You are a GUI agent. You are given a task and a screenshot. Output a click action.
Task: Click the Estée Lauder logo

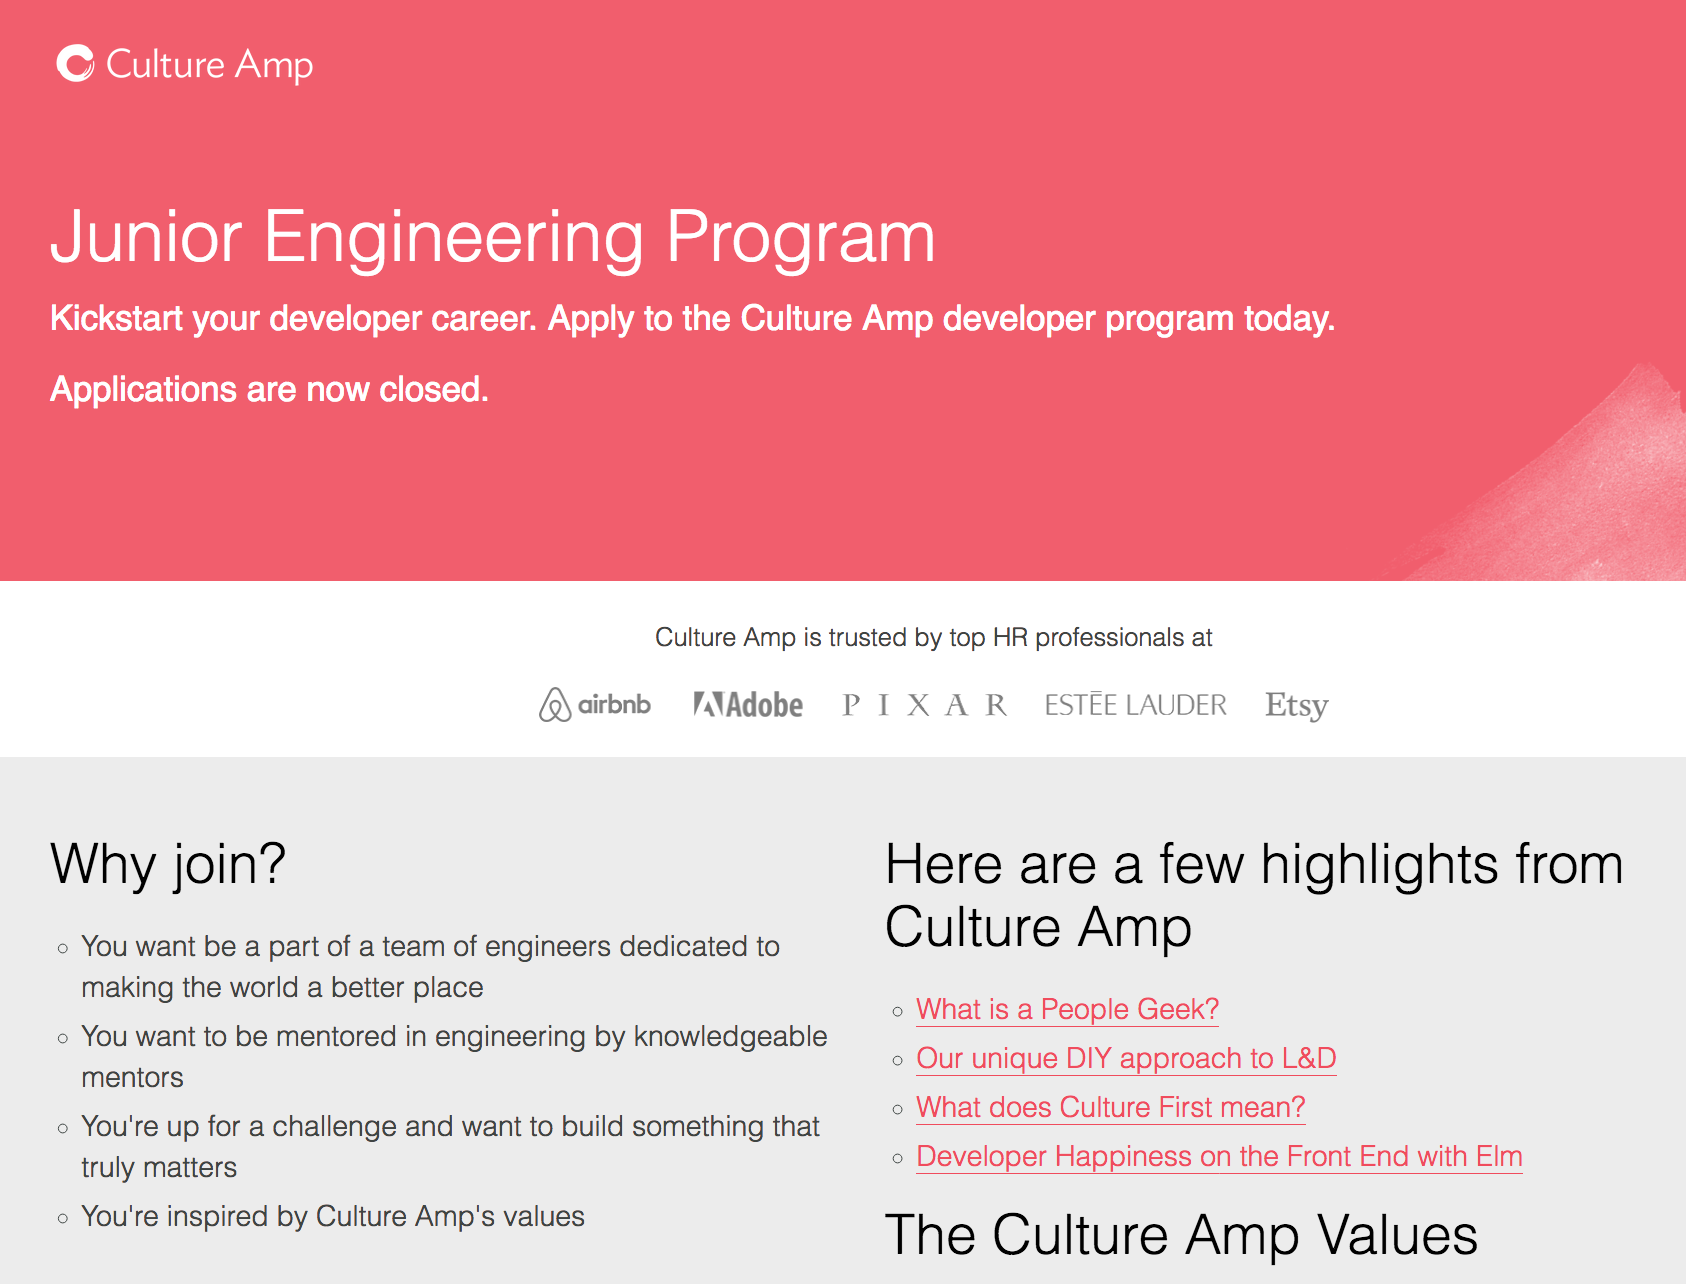[1136, 704]
